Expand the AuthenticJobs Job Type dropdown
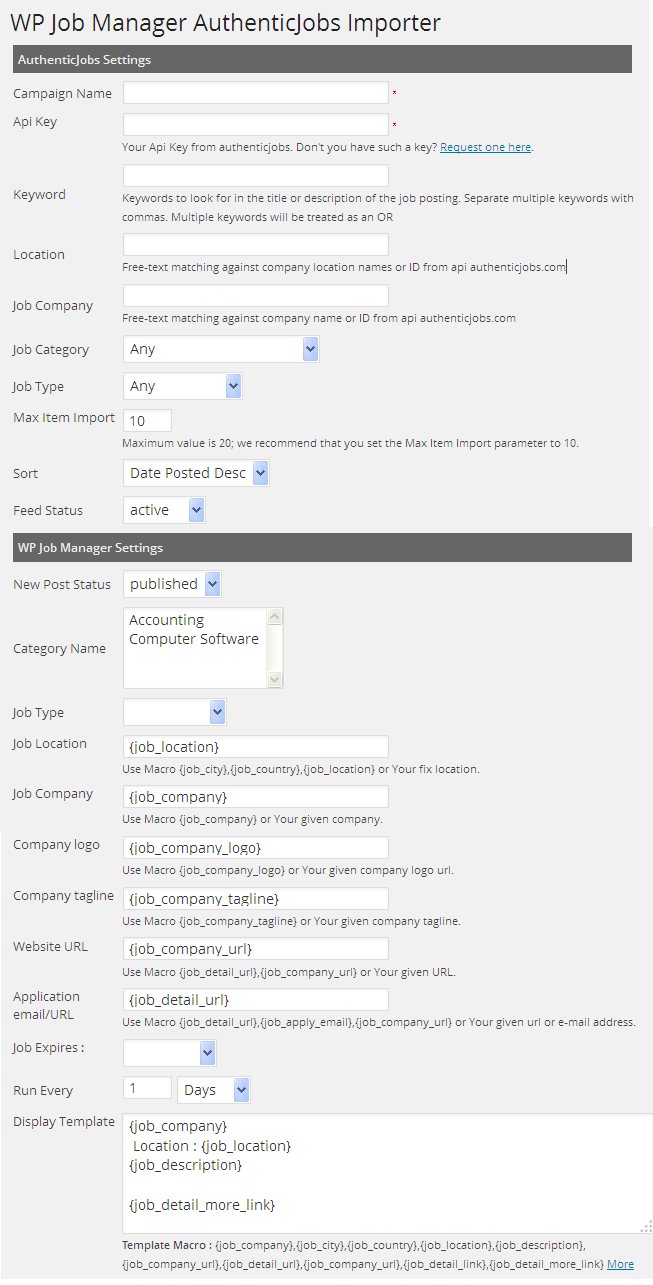 tap(183, 386)
